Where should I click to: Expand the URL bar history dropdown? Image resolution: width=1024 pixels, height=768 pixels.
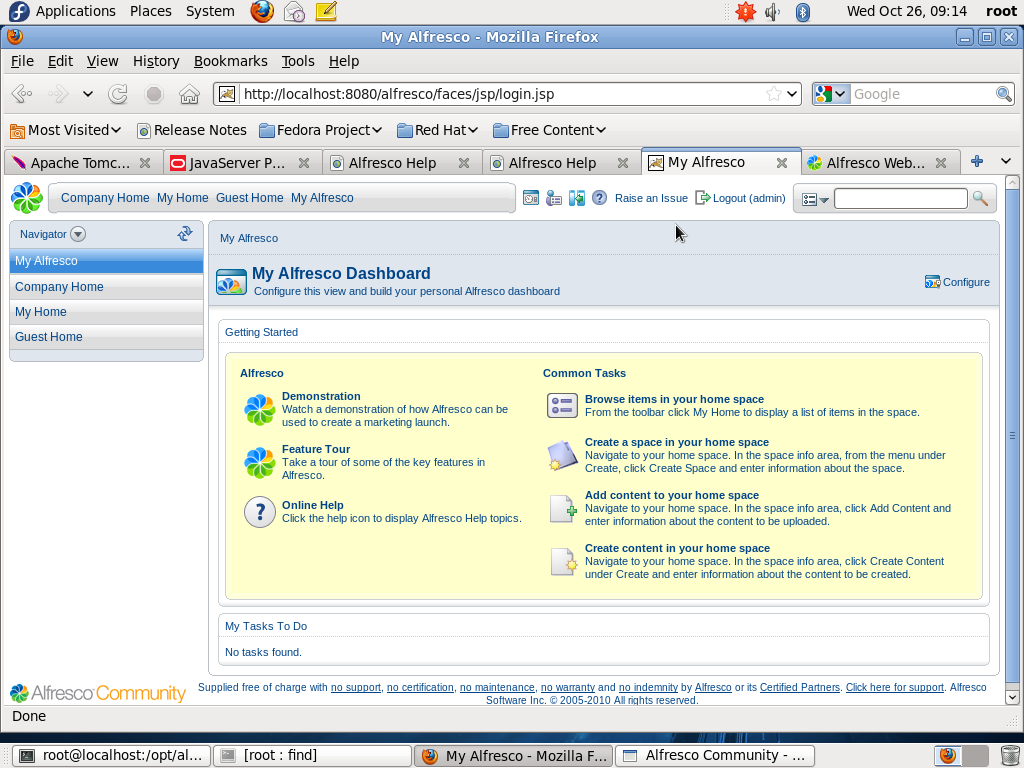pos(792,94)
